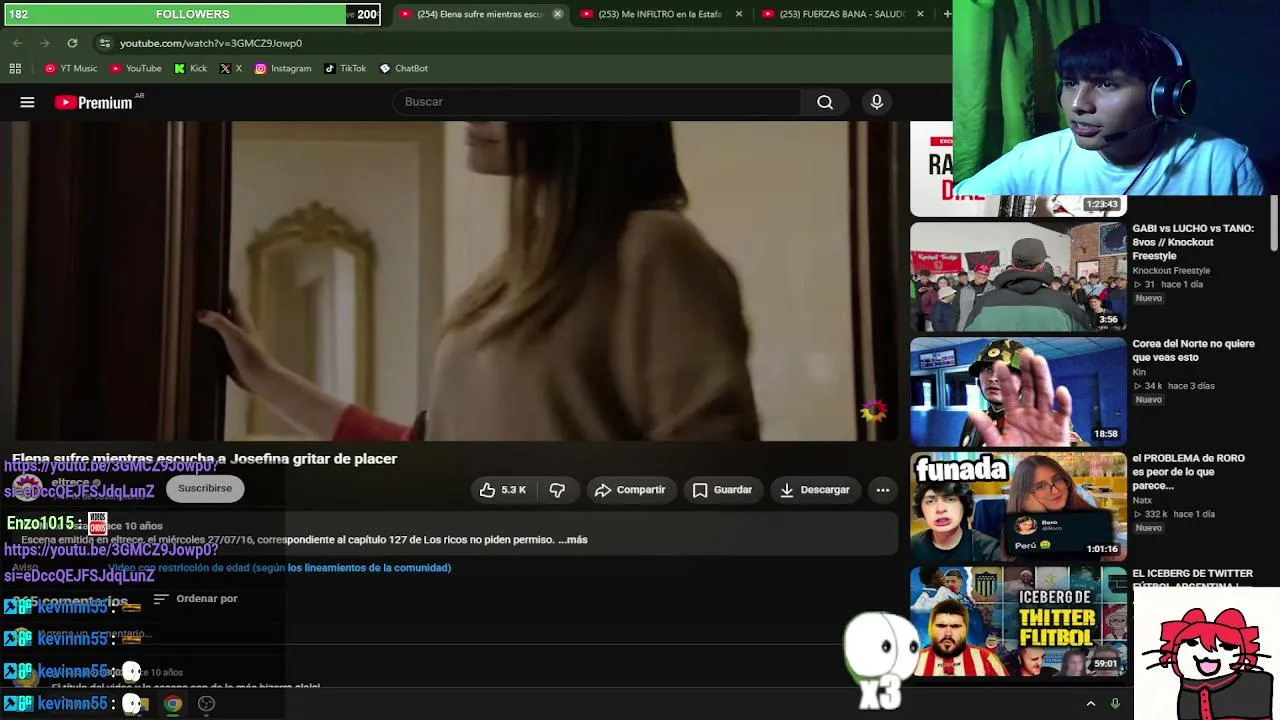
Task: Go back with the browser back arrow
Action: (x=17, y=43)
